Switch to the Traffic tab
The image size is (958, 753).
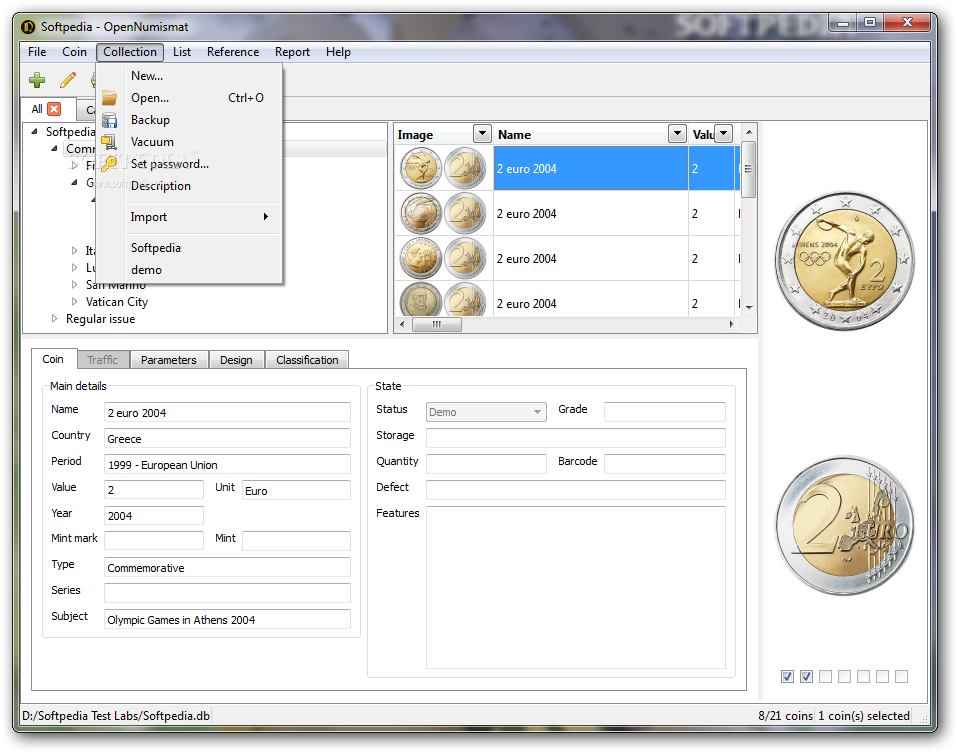click(103, 360)
